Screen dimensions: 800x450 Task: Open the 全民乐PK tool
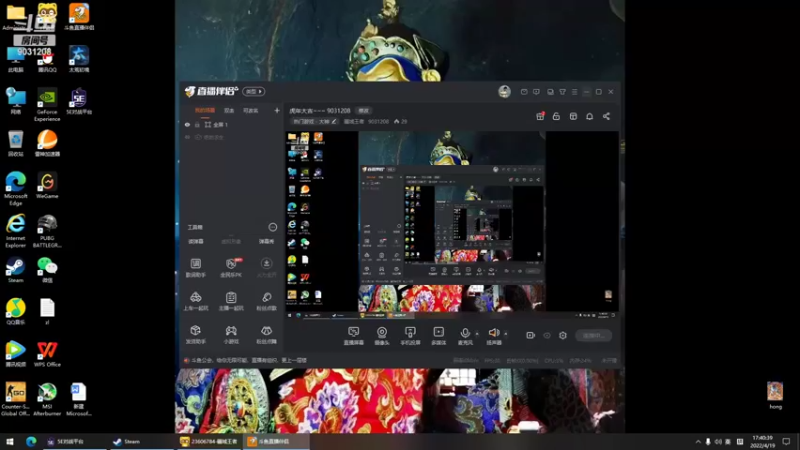pyautogui.click(x=231, y=267)
